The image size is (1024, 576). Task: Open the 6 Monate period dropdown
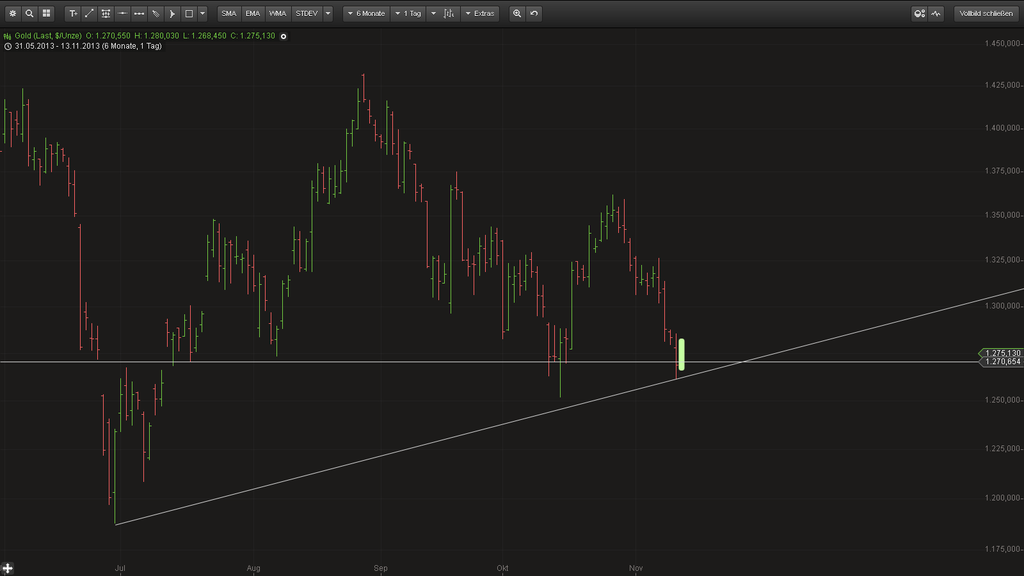click(x=366, y=13)
